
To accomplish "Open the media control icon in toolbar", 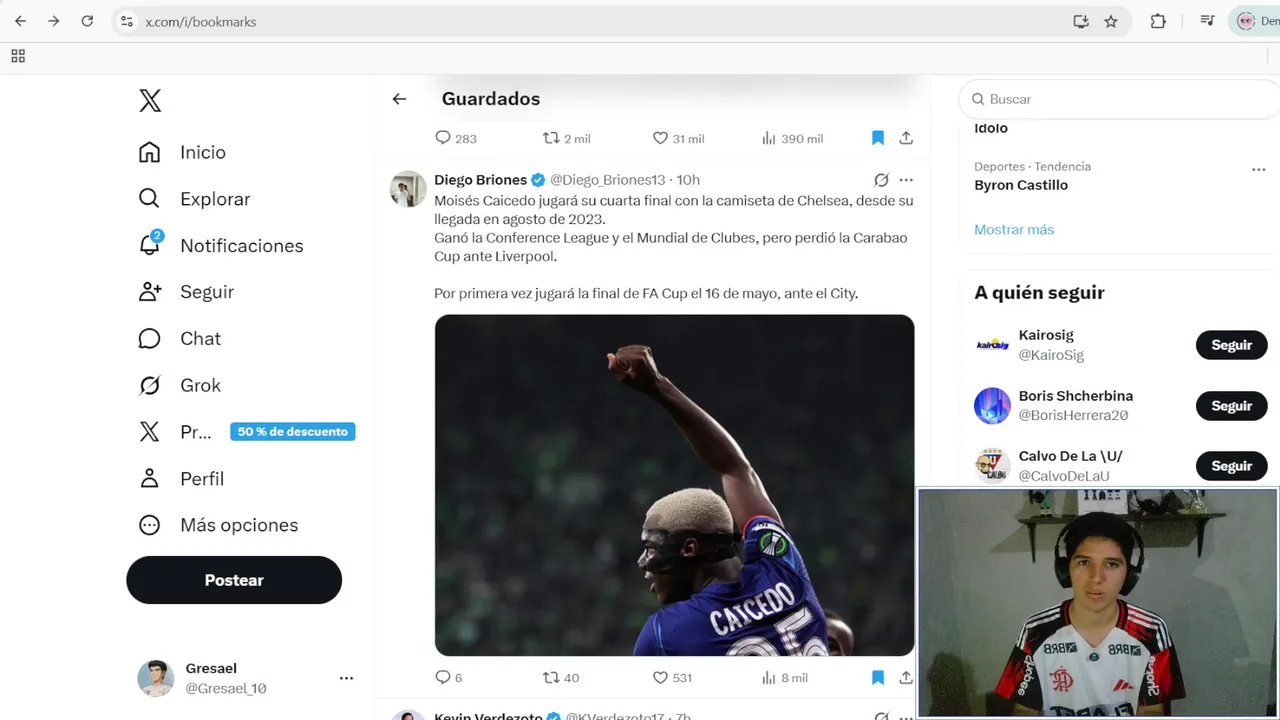I will pyautogui.click(x=1207, y=21).
